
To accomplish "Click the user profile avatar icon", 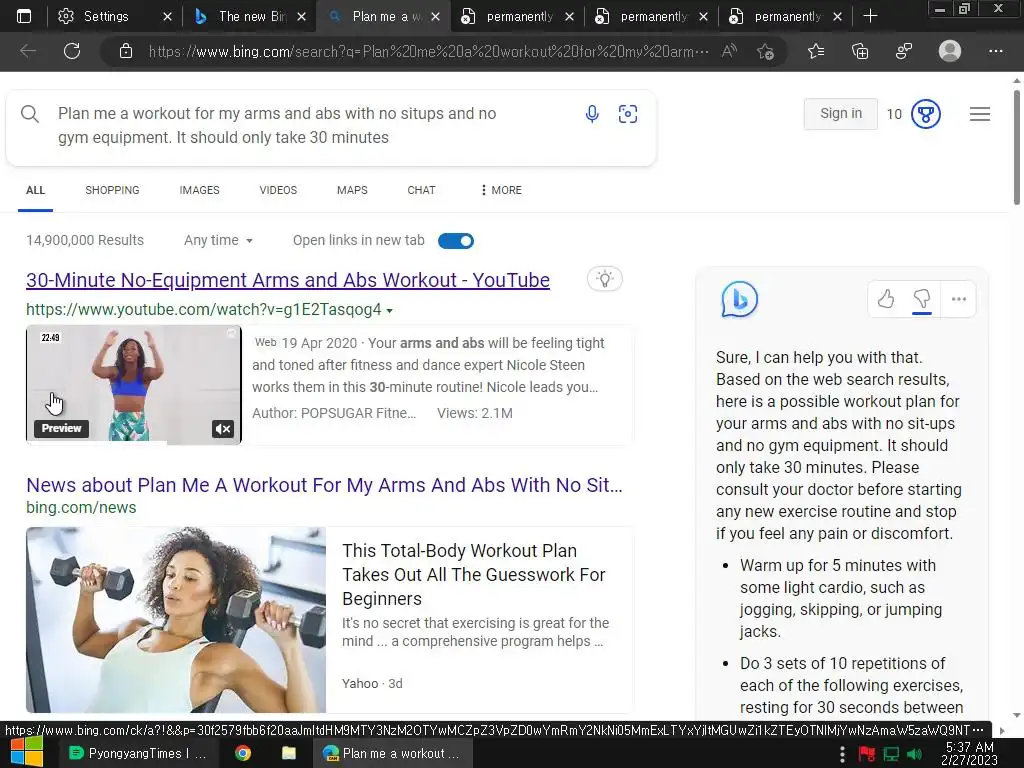I will click(950, 51).
